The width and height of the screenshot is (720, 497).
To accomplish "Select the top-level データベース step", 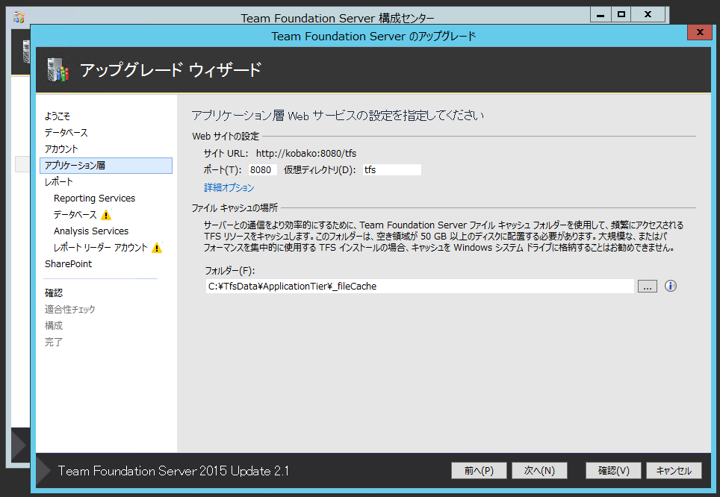I will (66, 133).
